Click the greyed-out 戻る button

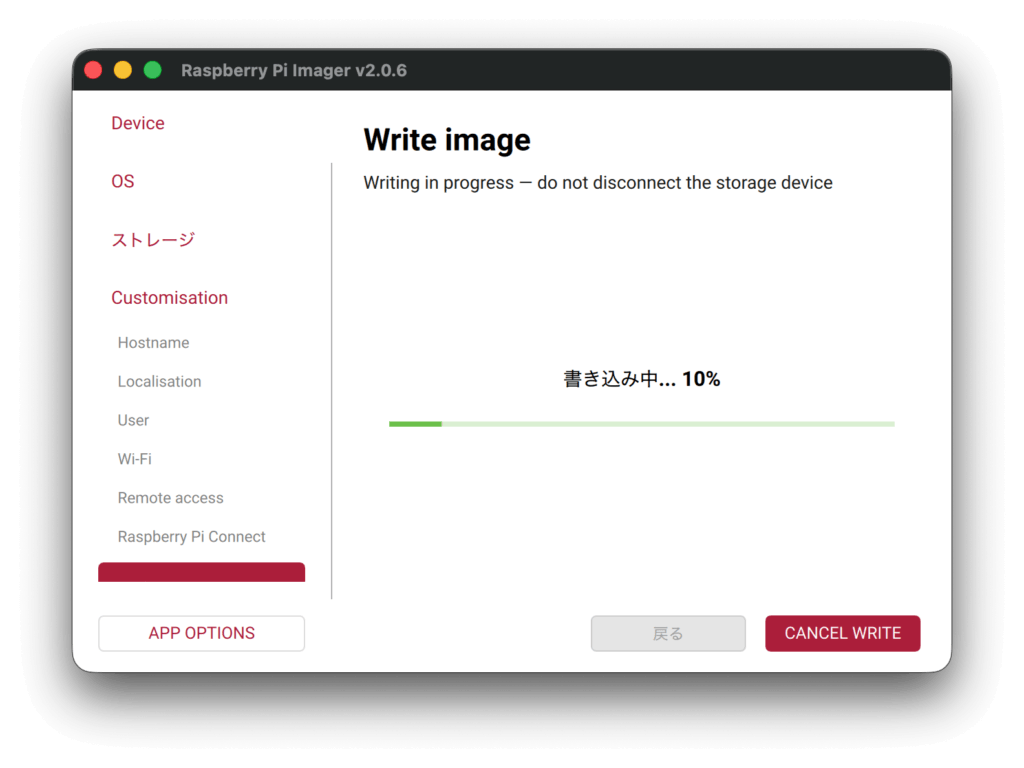point(668,633)
